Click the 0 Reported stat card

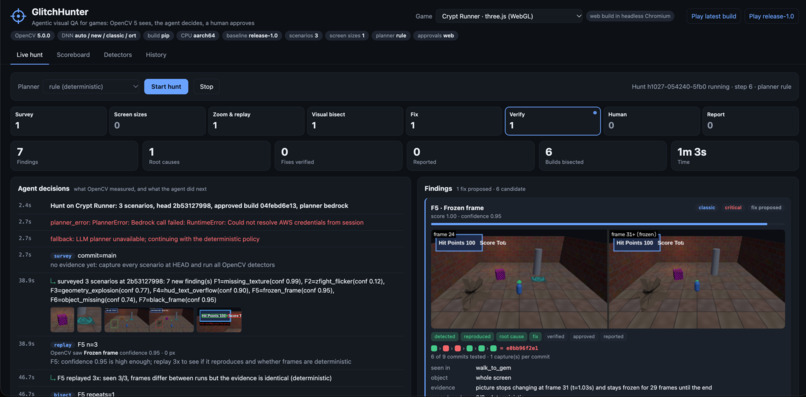tap(470, 156)
